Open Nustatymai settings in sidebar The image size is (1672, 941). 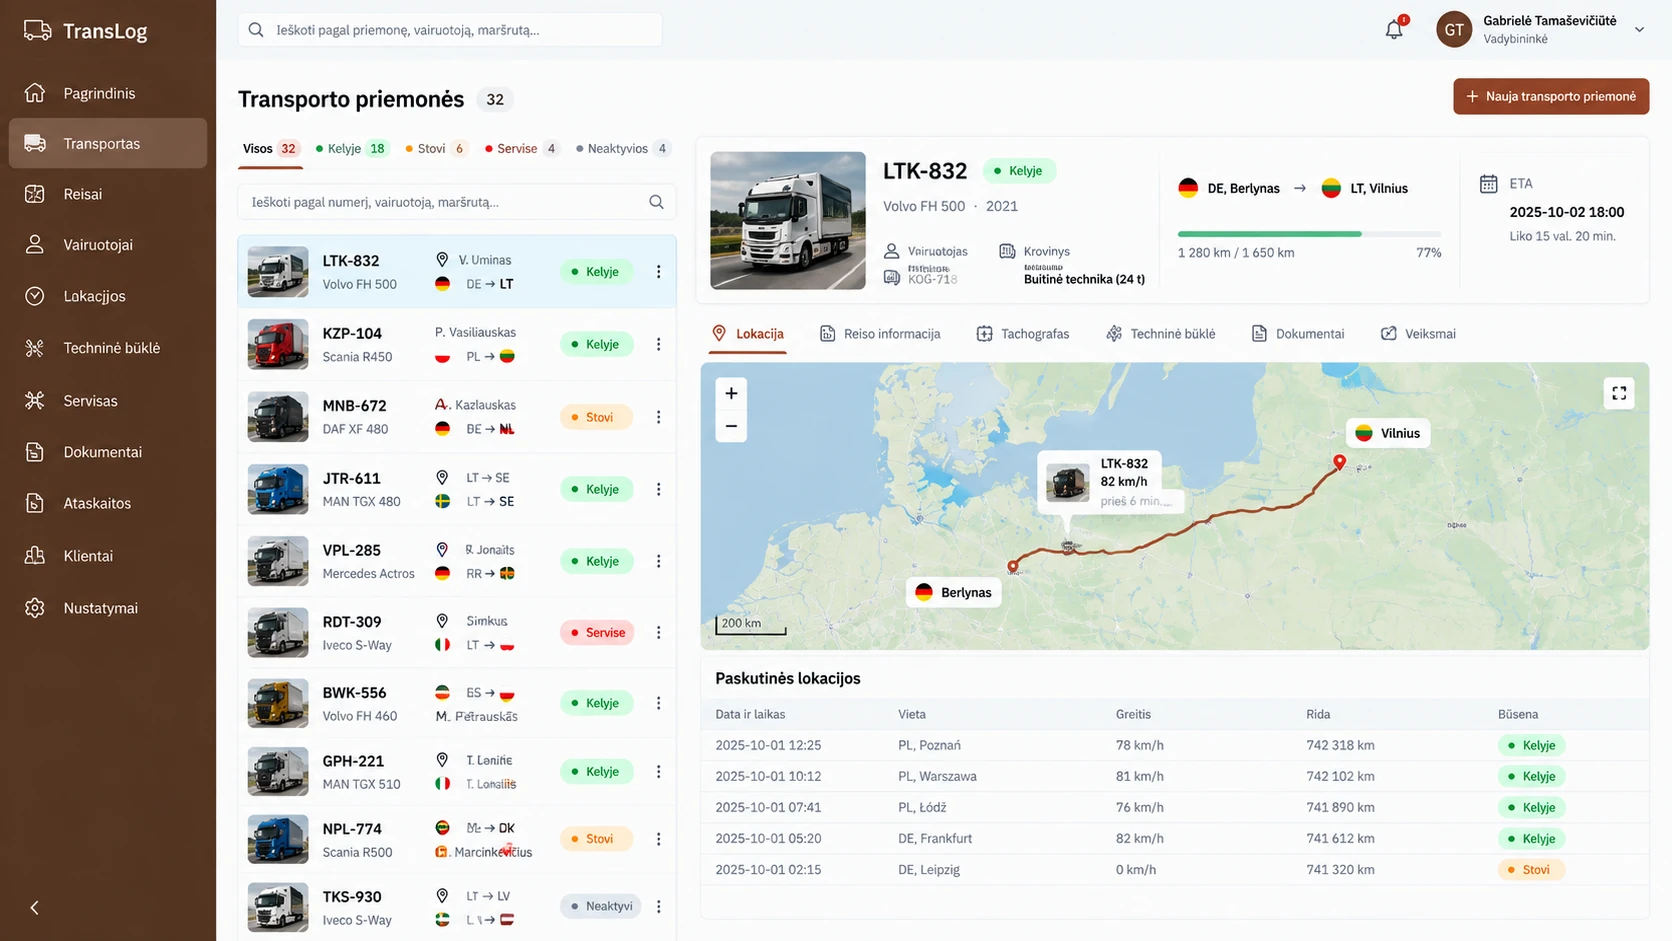coord(108,608)
